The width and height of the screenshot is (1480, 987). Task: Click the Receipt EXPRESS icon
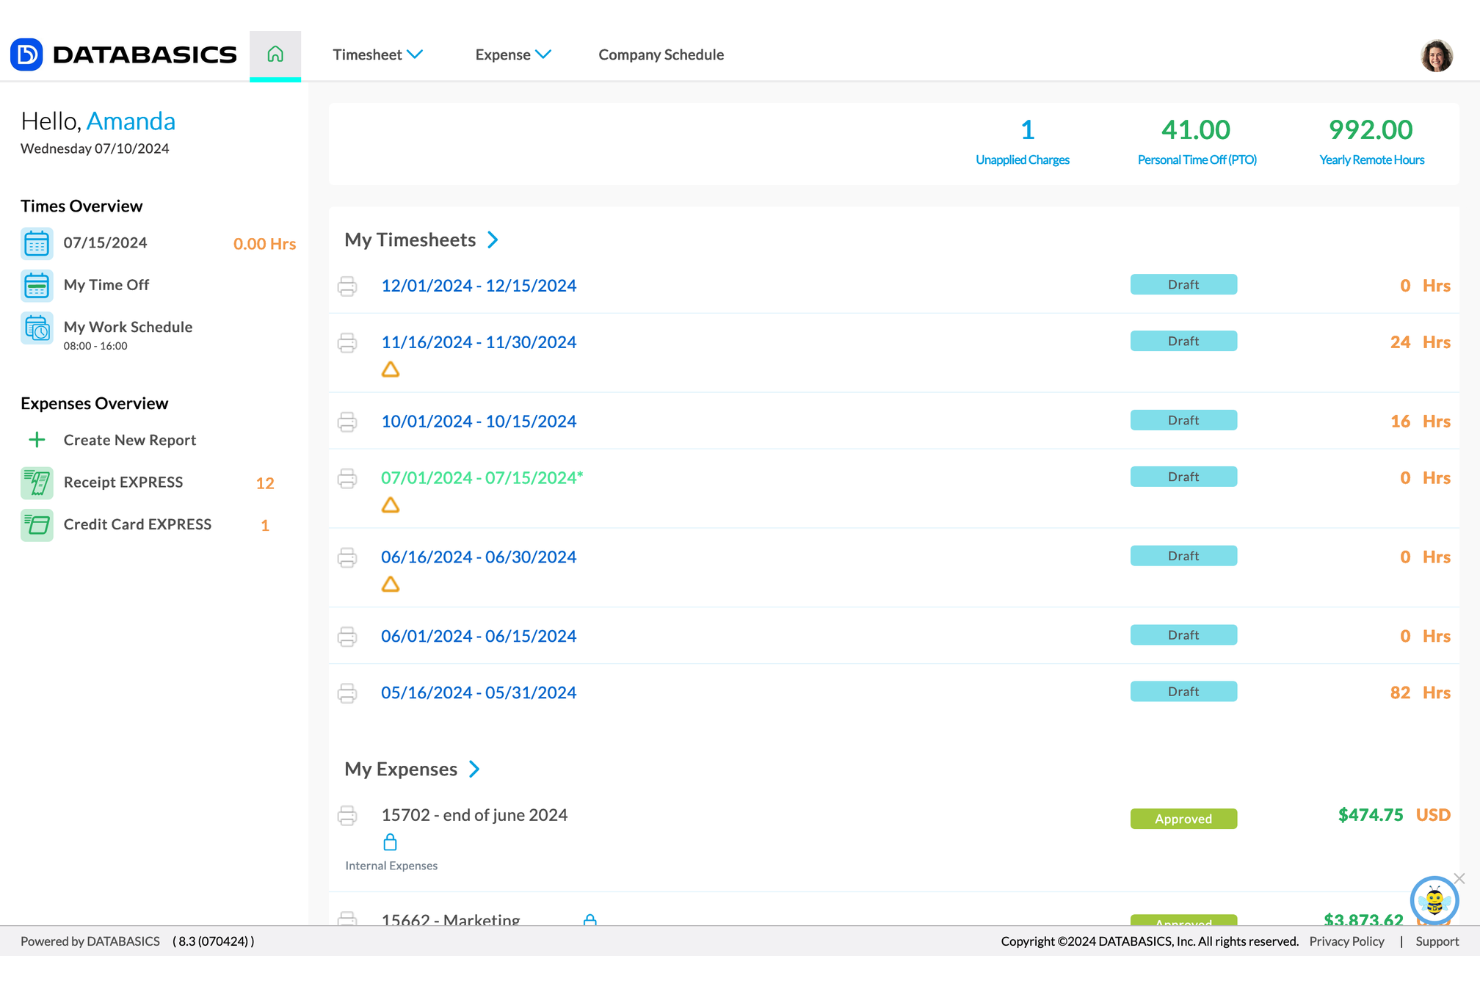click(x=36, y=482)
